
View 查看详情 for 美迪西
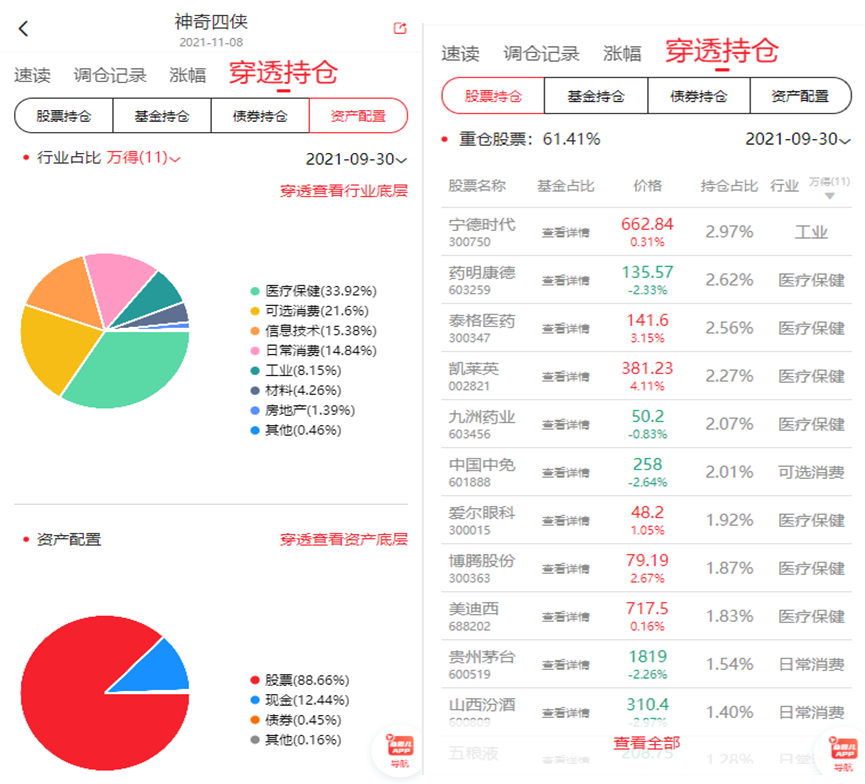tap(565, 616)
